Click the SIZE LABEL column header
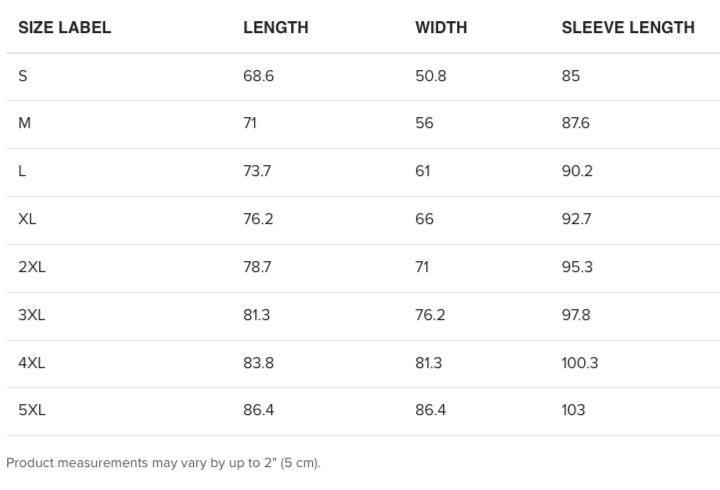 tap(65, 28)
